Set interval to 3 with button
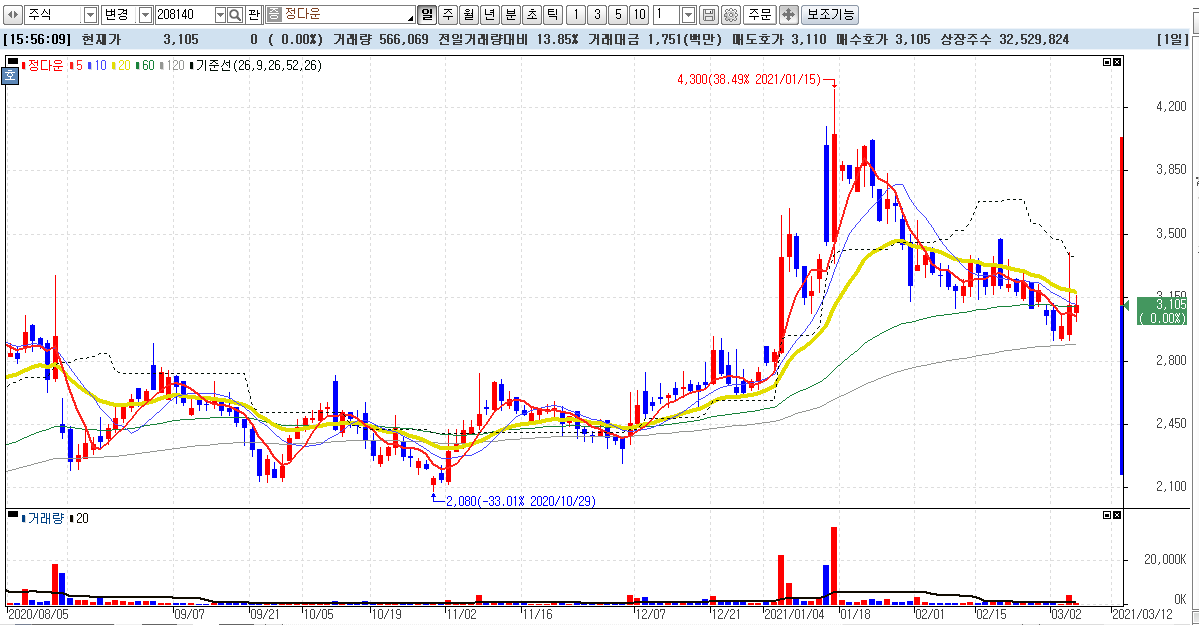Screen dimensions: 1199x625 click(x=597, y=15)
